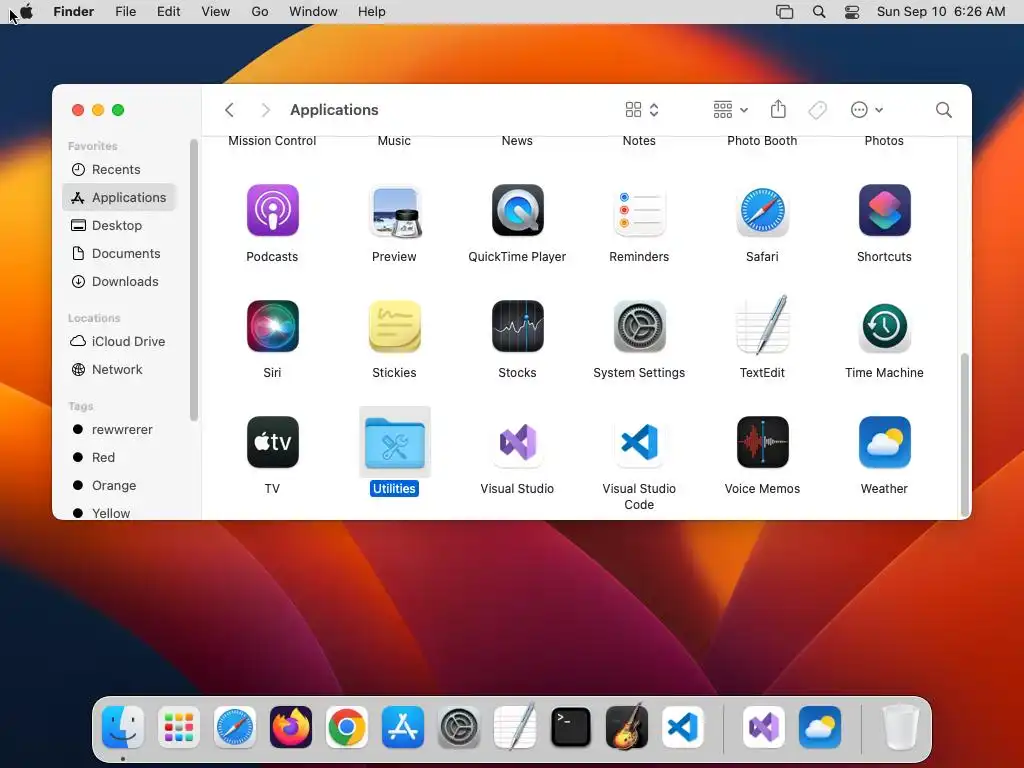The image size is (1024, 768).
Task: Select TextEdit icon in Finder window
Action: (x=762, y=326)
